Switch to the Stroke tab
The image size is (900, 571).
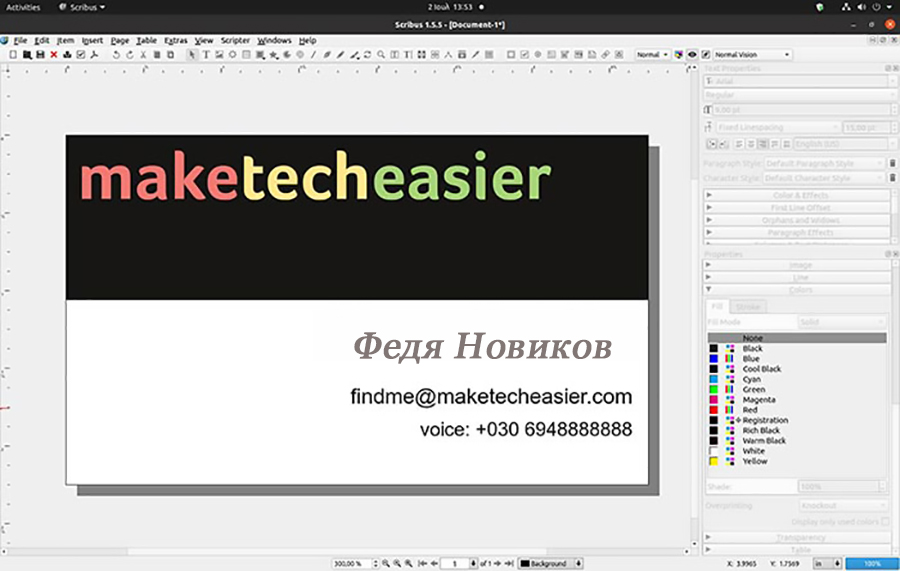click(x=747, y=307)
